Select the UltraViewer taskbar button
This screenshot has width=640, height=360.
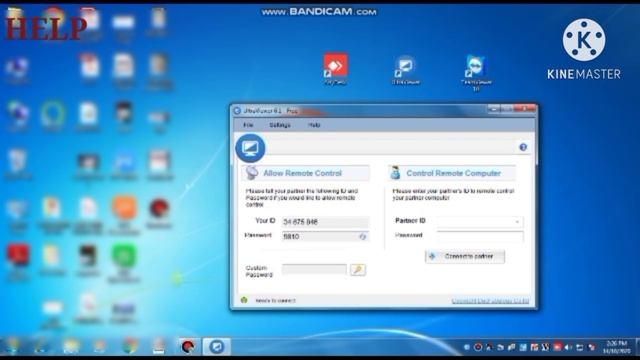pos(216,347)
